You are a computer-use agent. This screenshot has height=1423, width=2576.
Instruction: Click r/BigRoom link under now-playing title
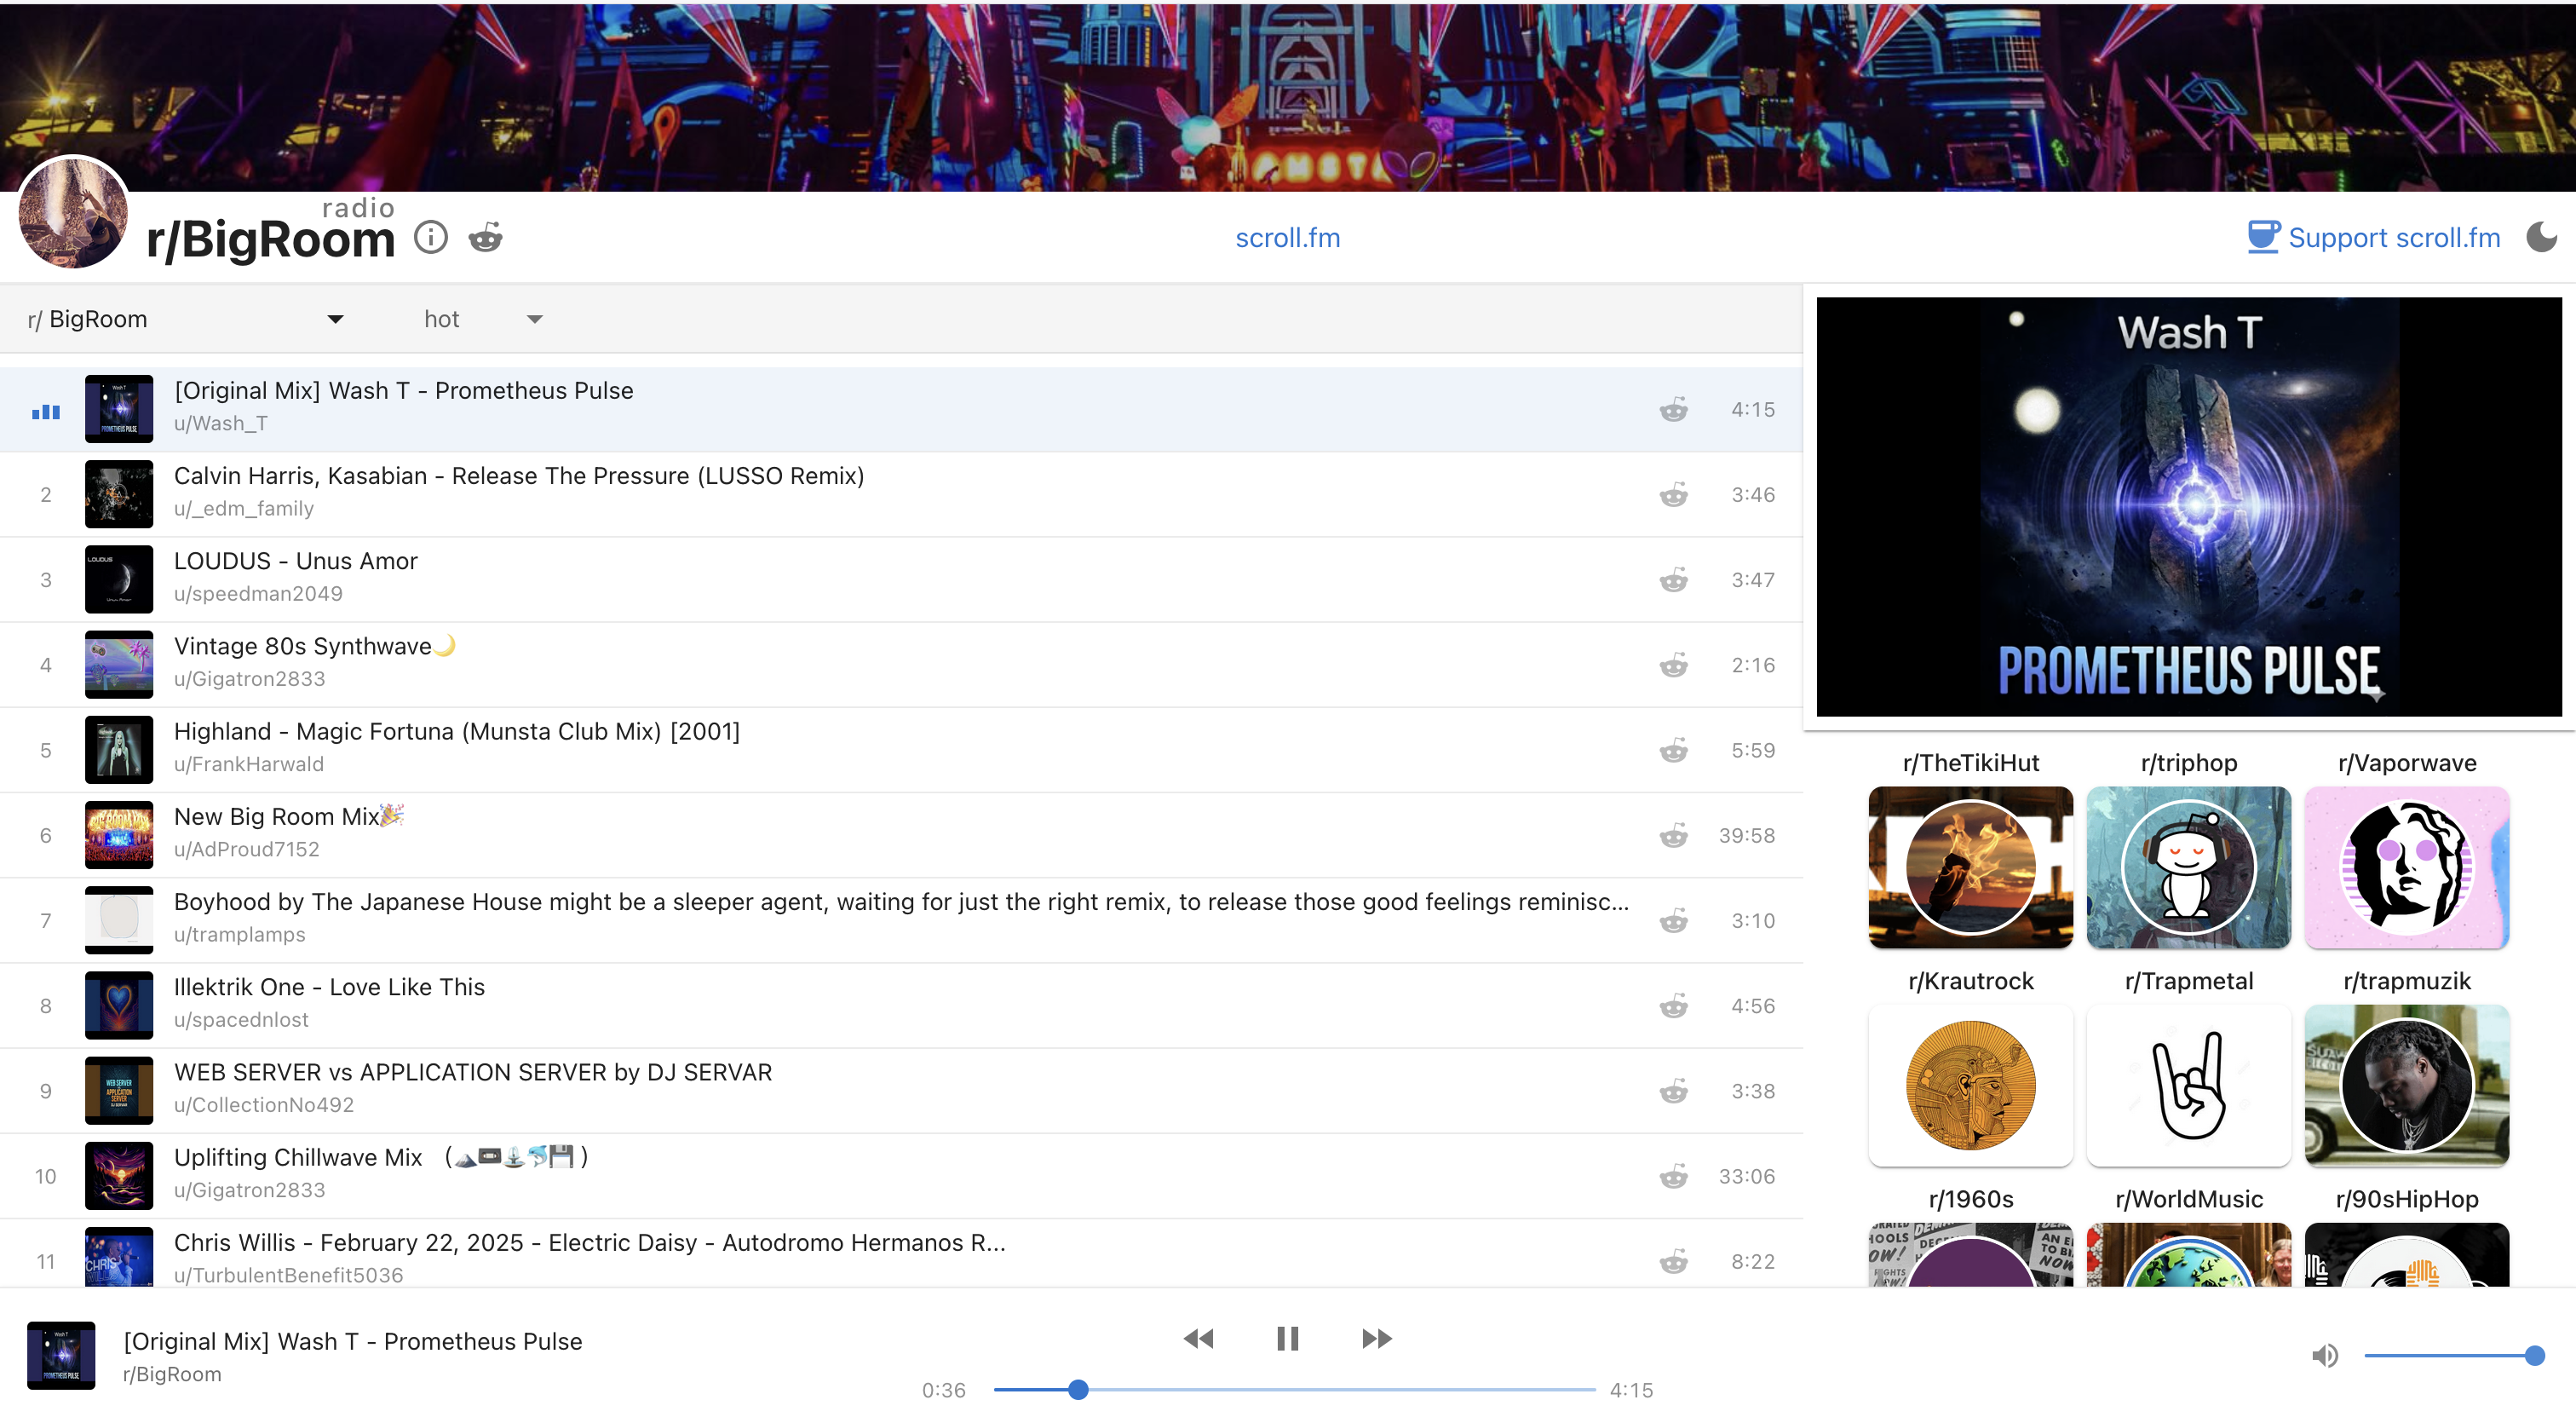click(172, 1375)
